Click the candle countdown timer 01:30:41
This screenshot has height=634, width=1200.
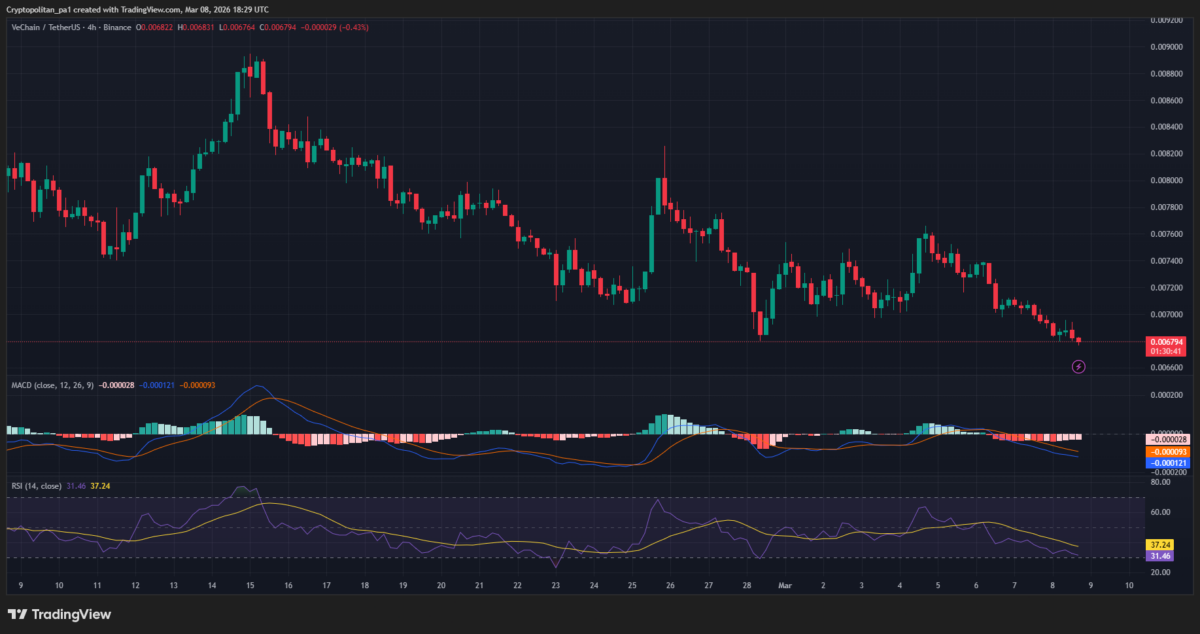pyautogui.click(x=1165, y=352)
